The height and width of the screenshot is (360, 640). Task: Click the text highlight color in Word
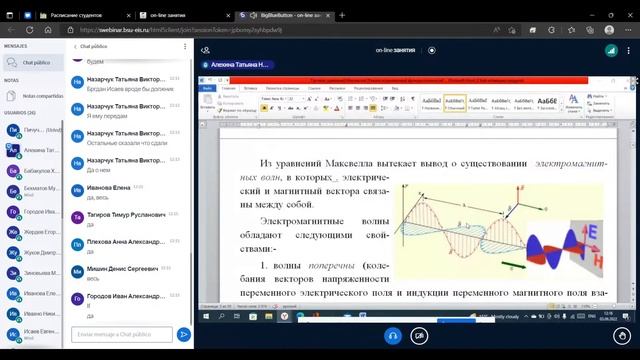click(326, 108)
